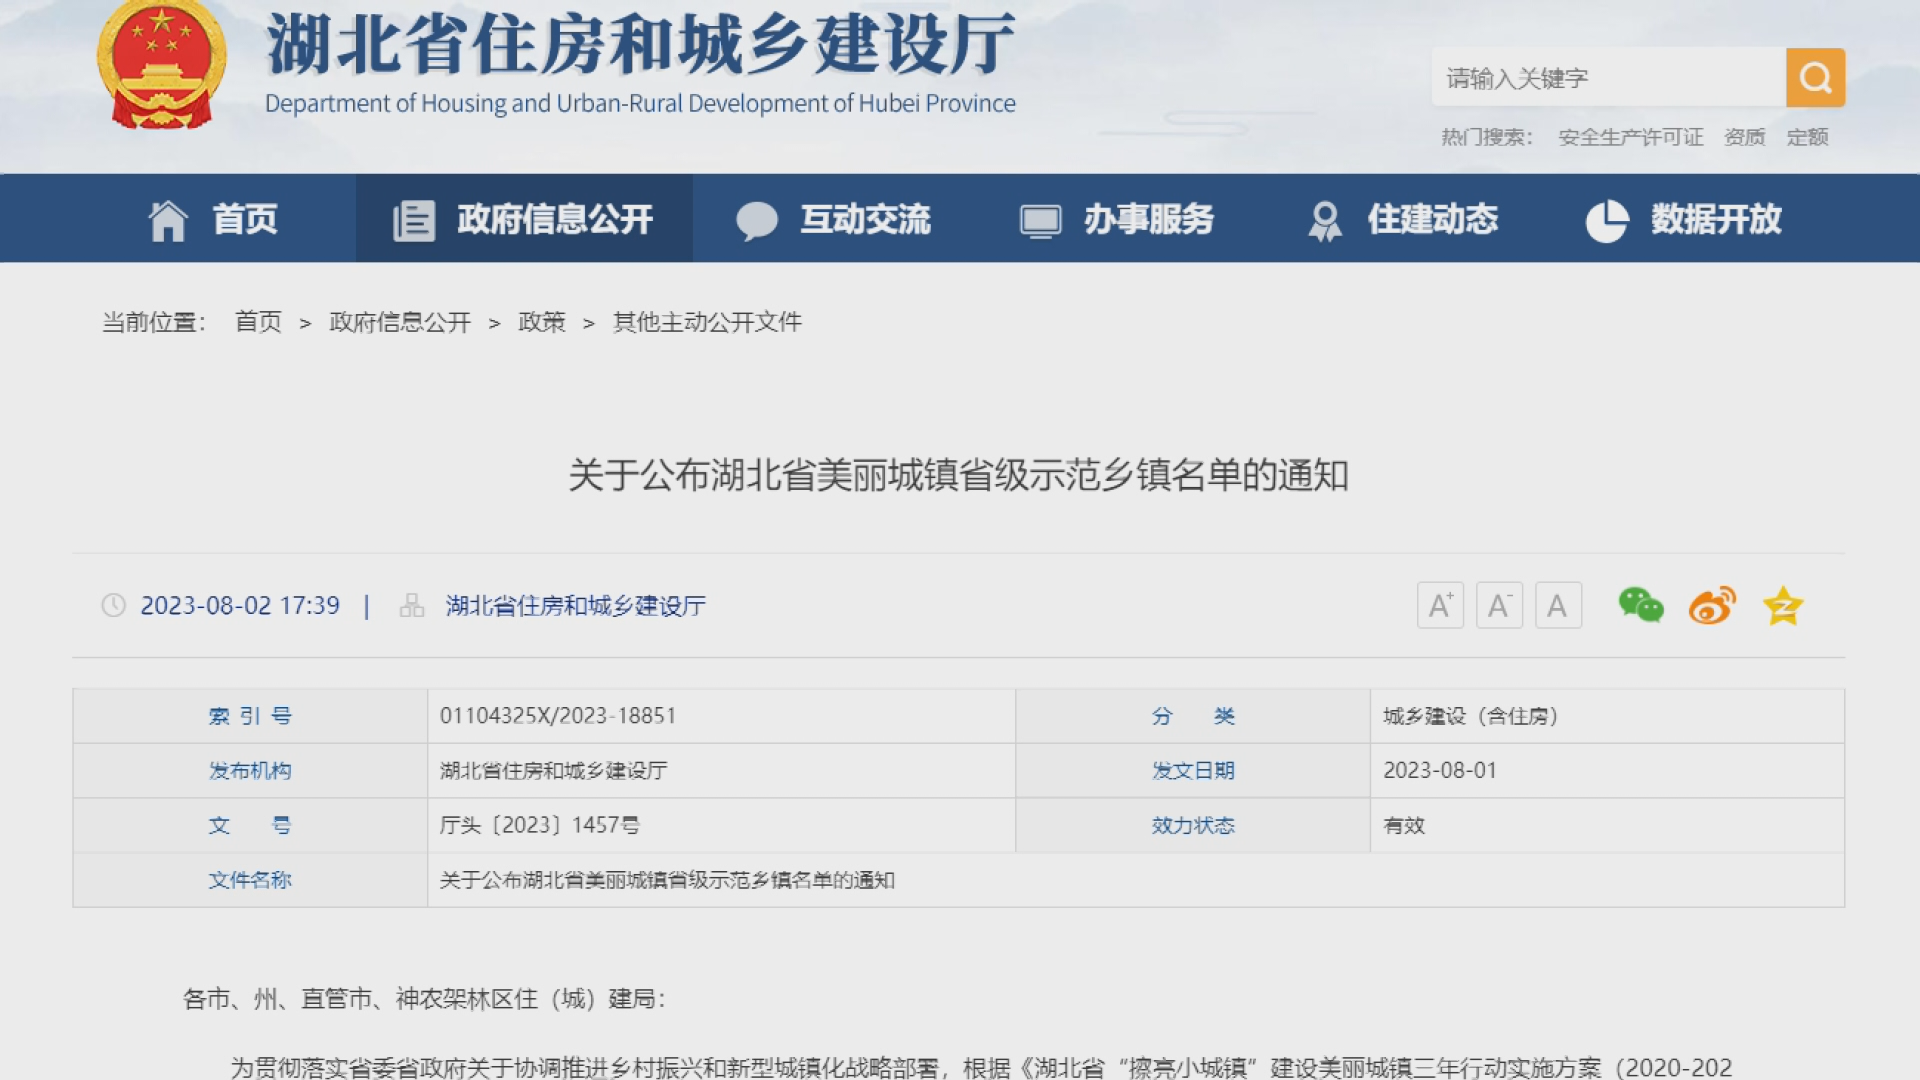This screenshot has height=1080, width=1920.
Task: Share article via WeChat icon
Action: coord(1640,605)
